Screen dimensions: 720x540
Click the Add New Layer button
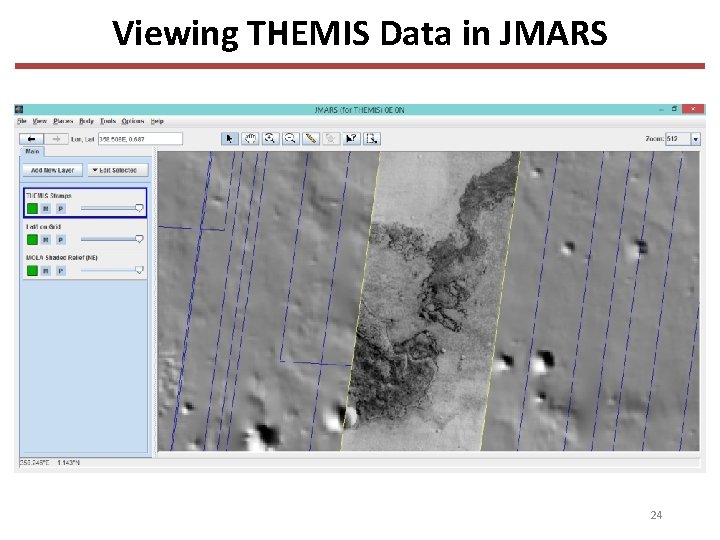coord(52,170)
